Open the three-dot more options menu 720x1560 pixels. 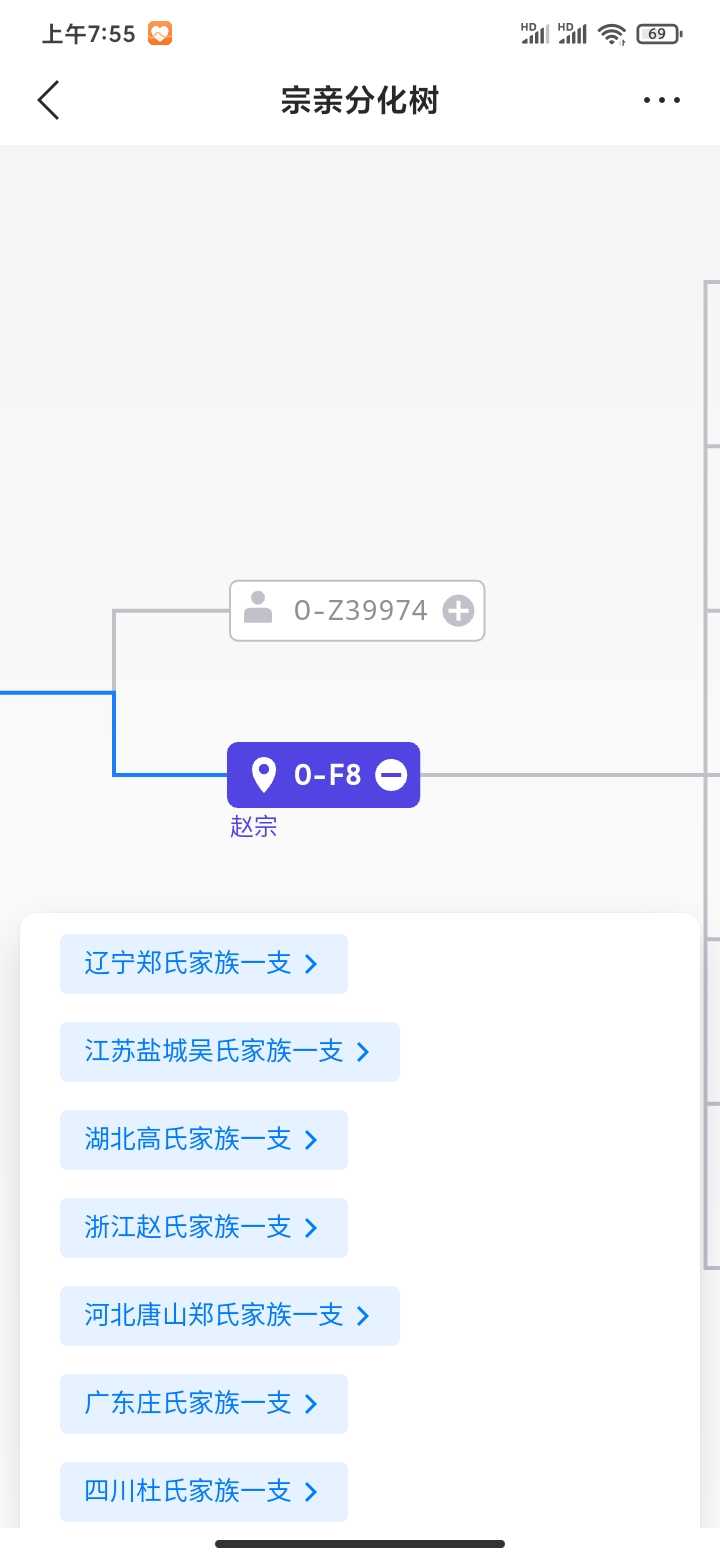pyautogui.click(x=661, y=100)
